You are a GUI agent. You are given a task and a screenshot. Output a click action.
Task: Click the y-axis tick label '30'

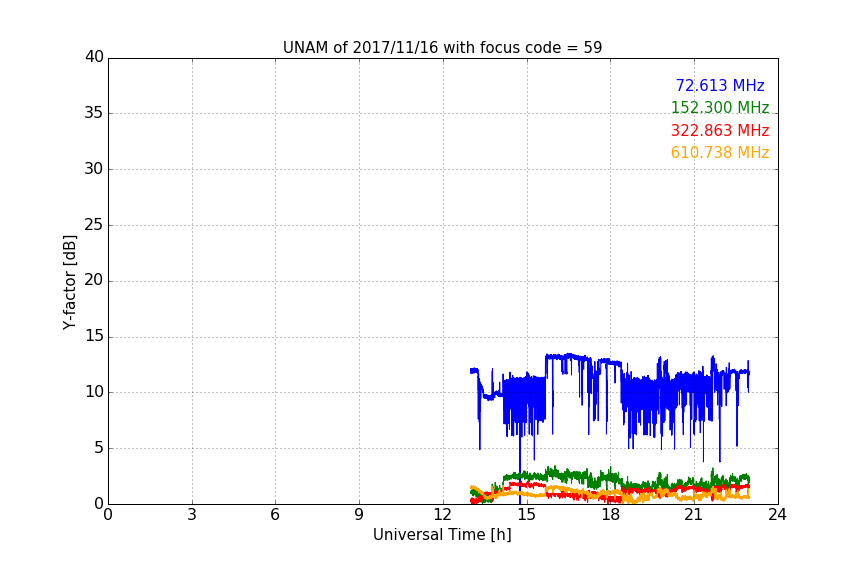[94, 169]
